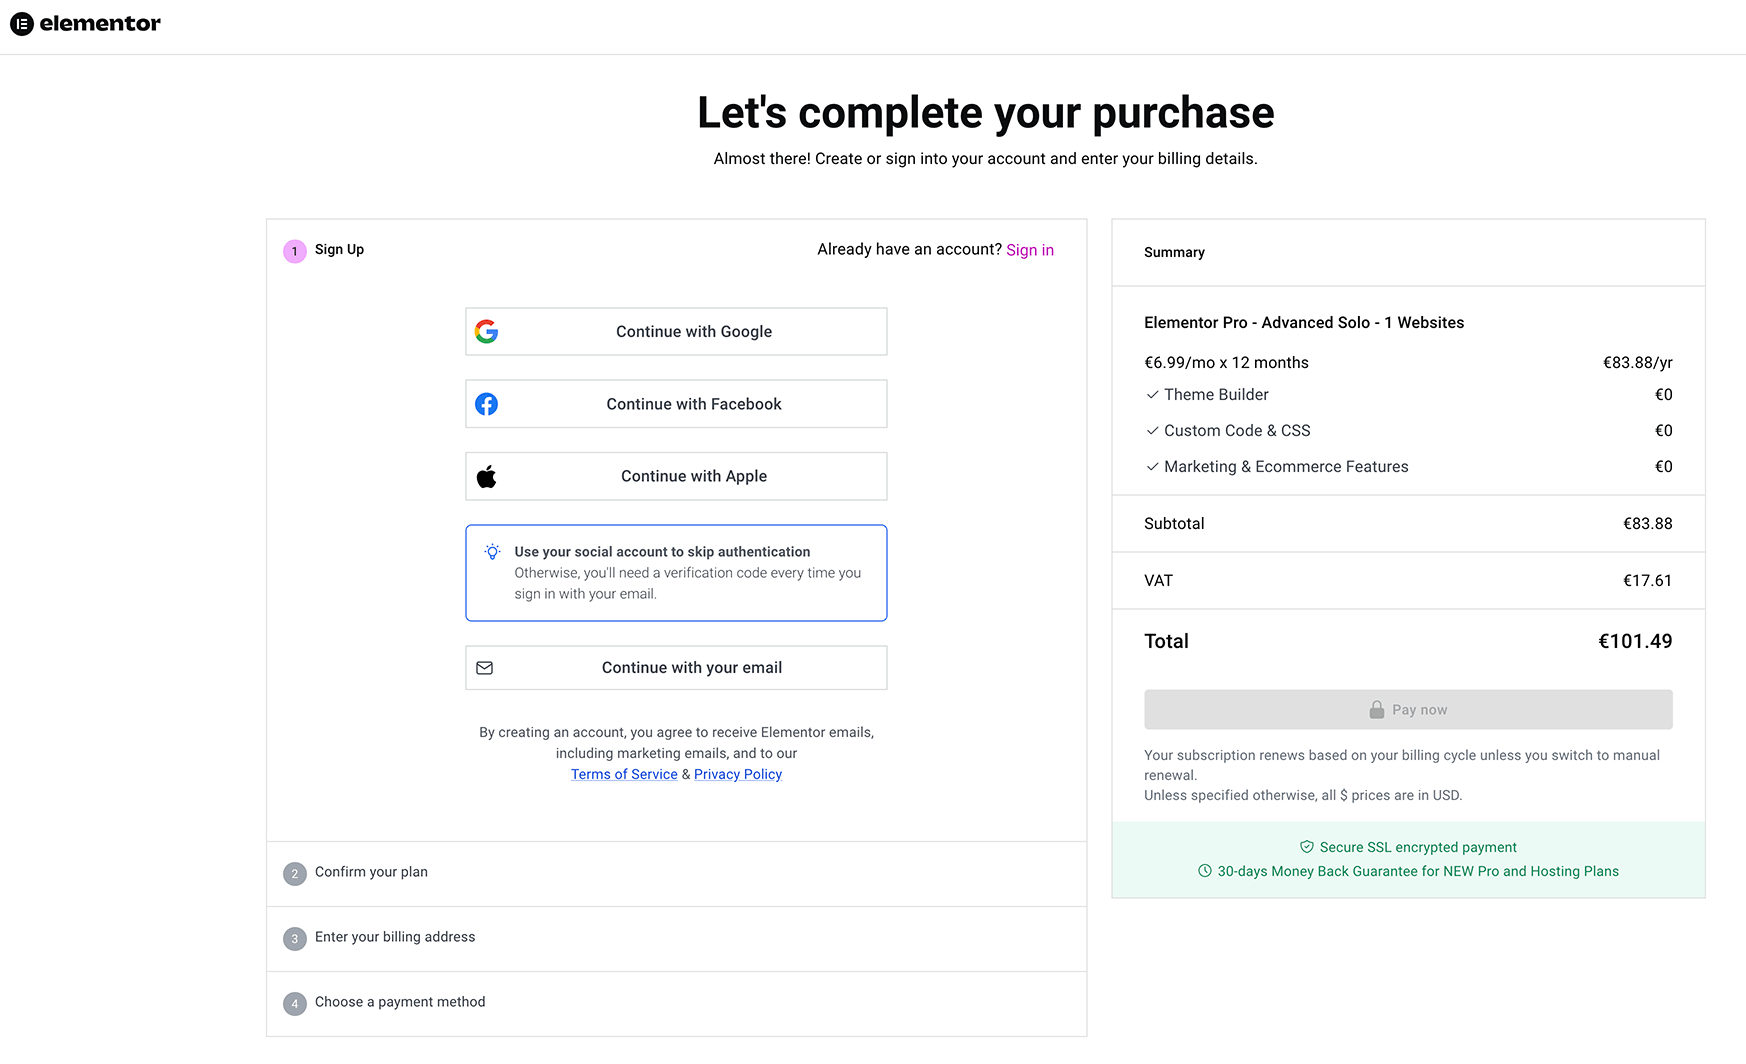Click the Pay now button
This screenshot has height=1064, width=1746.
[1407, 710]
